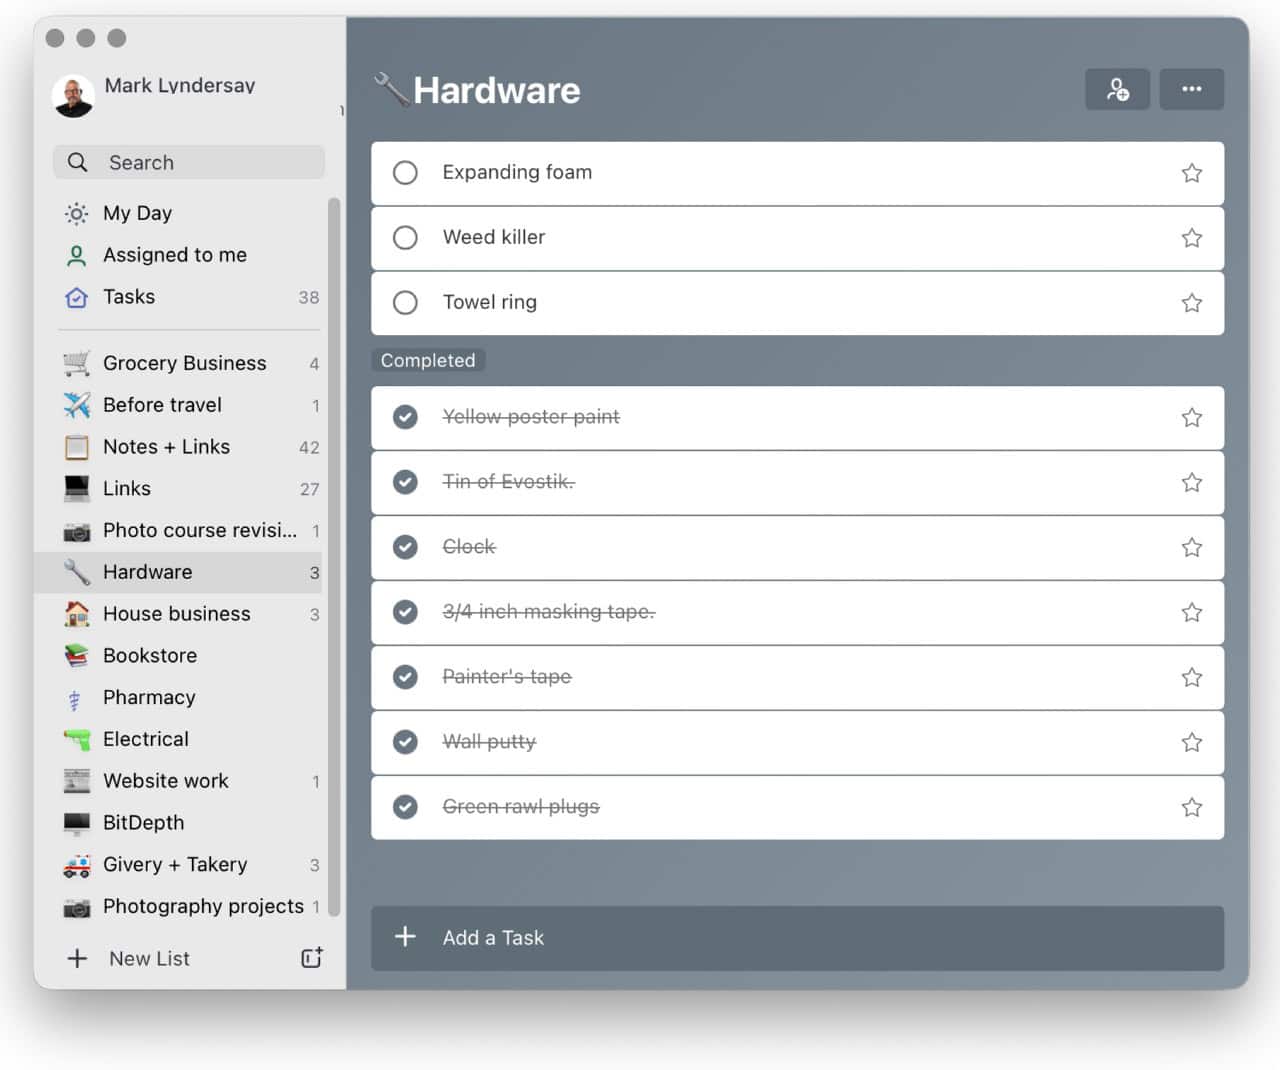Collapse the Completed section

coord(428,360)
